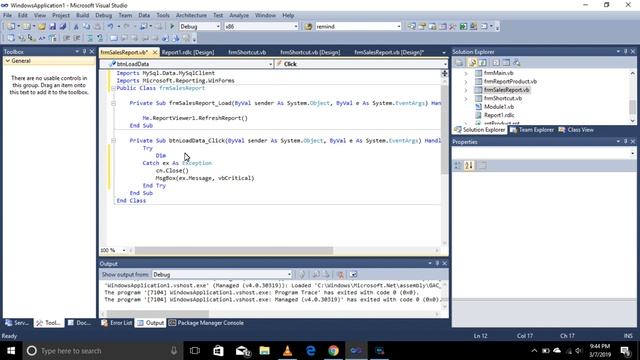Switch Properties to Categorized view

pyautogui.click(x=458, y=165)
